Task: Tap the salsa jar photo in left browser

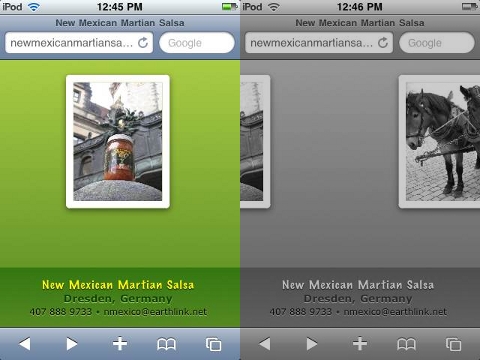Action: click(x=118, y=142)
